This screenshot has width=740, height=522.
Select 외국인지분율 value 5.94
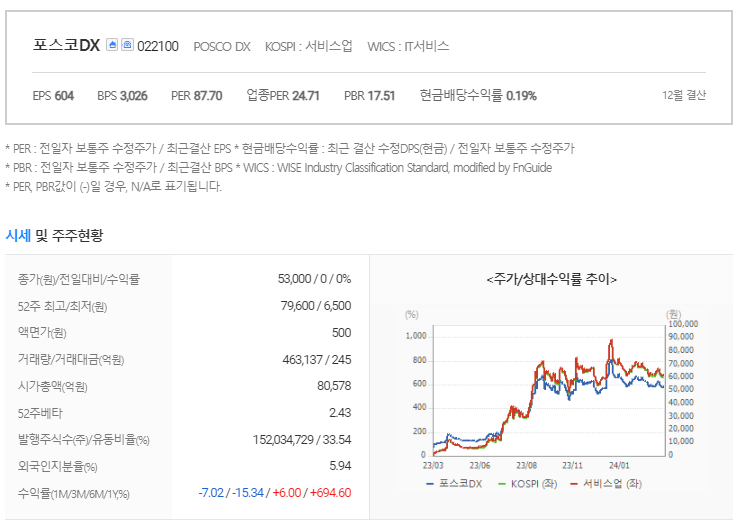pos(340,466)
